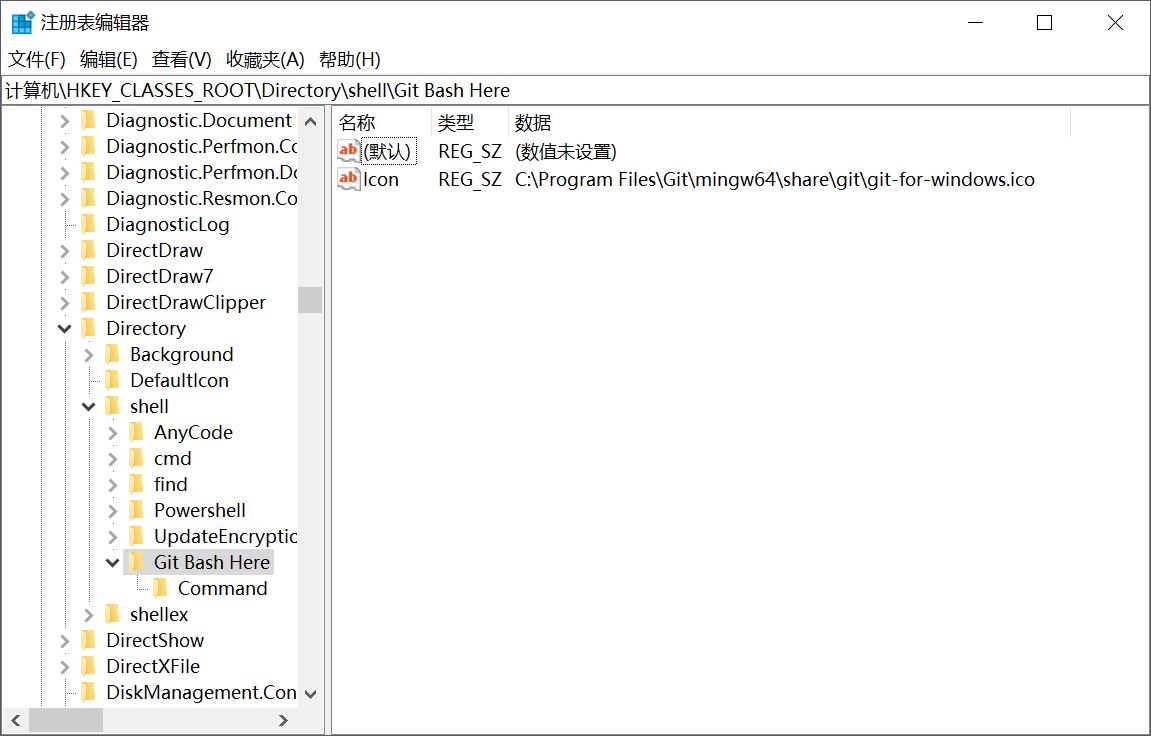Click the tree vertical scrollbar thumb

click(311, 299)
